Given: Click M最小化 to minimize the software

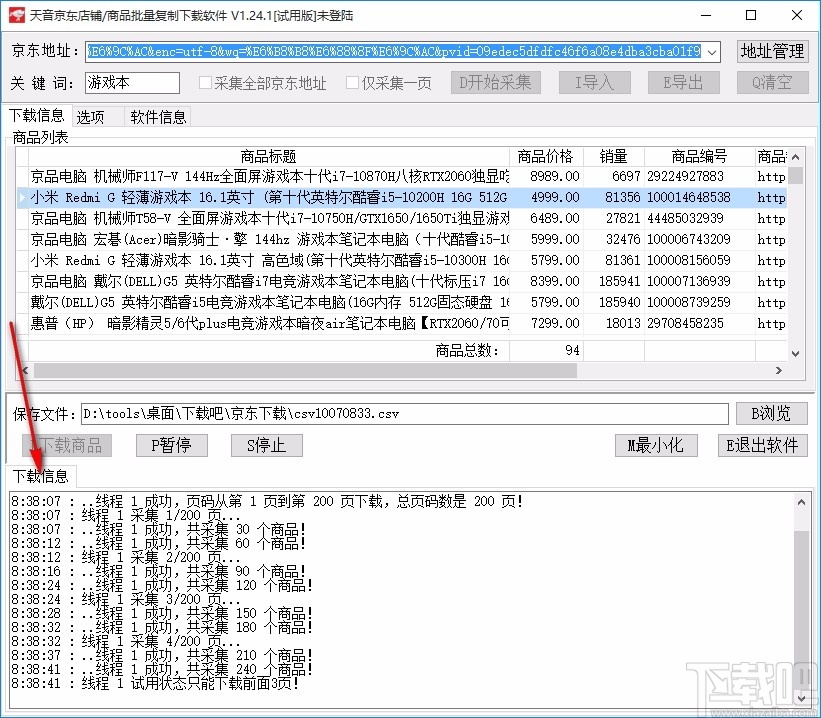Looking at the screenshot, I should tap(655, 445).
